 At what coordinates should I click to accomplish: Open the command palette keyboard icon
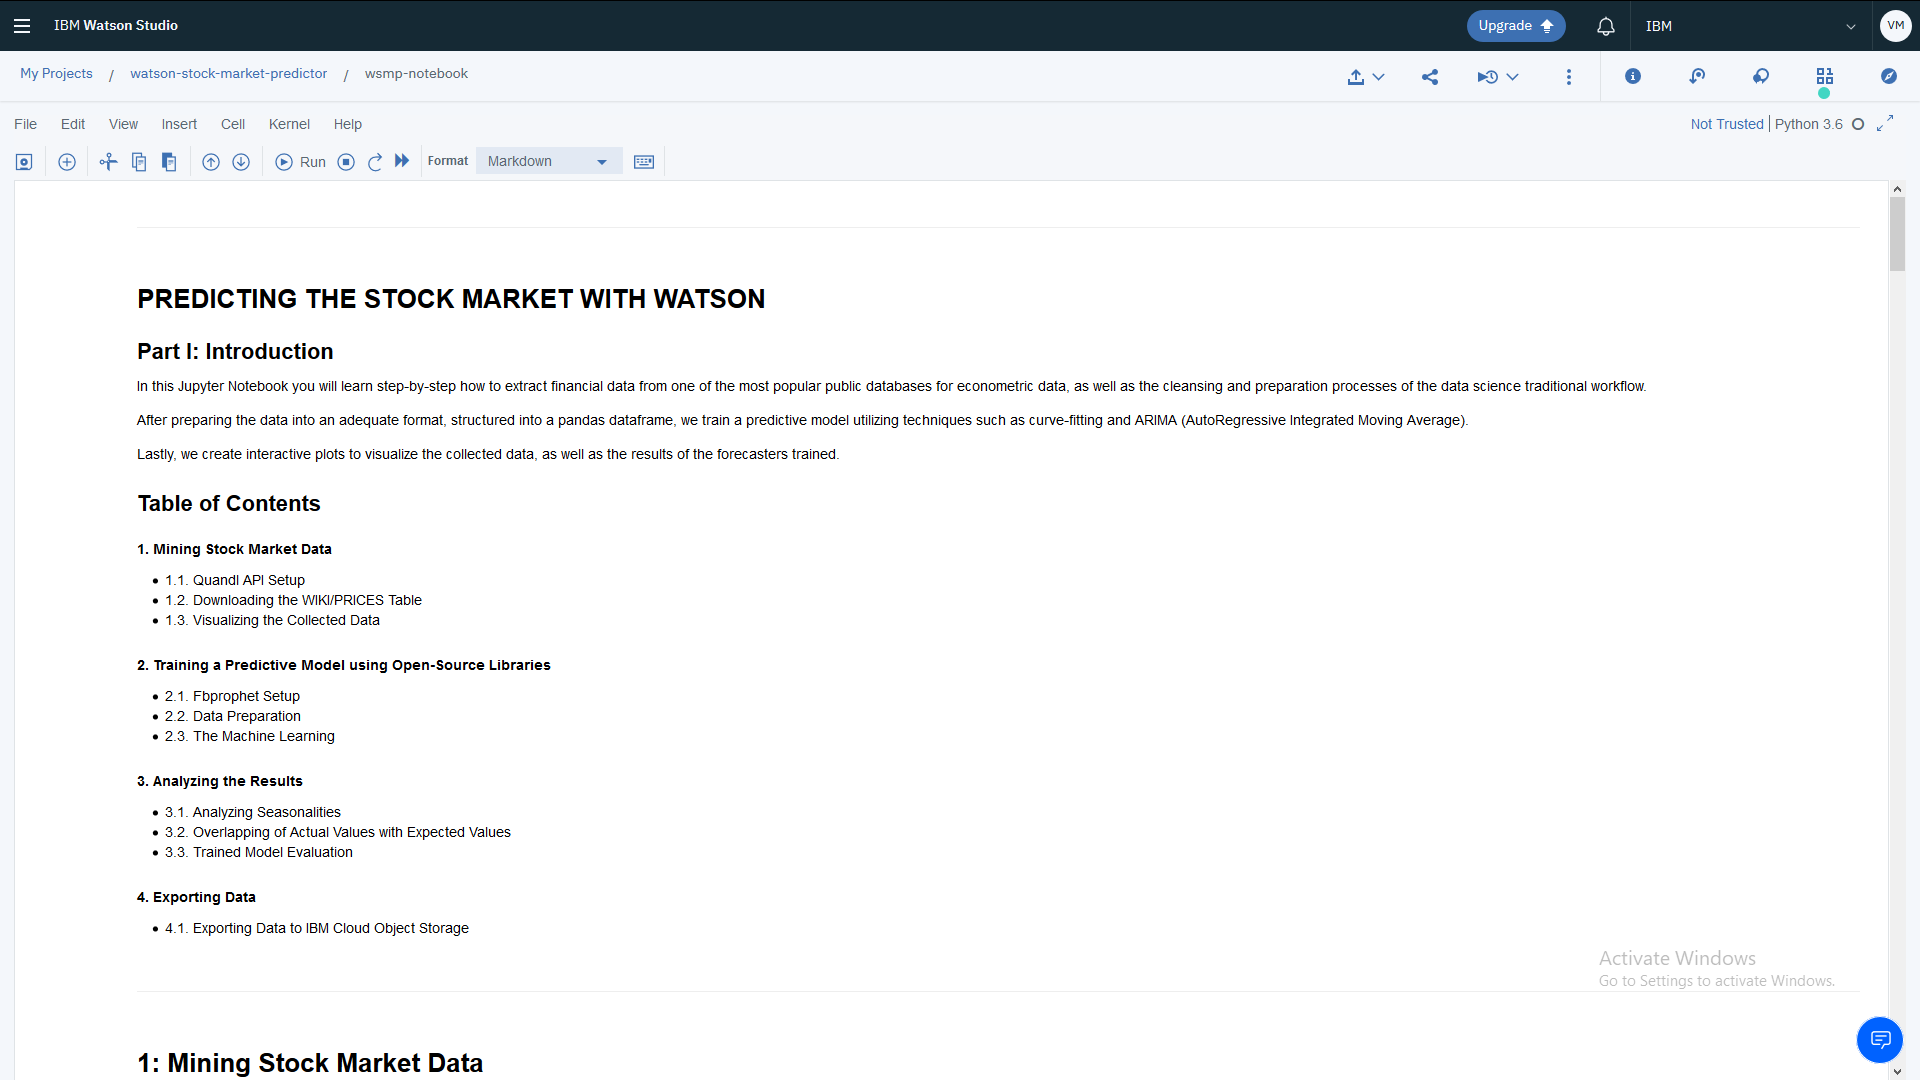click(644, 162)
